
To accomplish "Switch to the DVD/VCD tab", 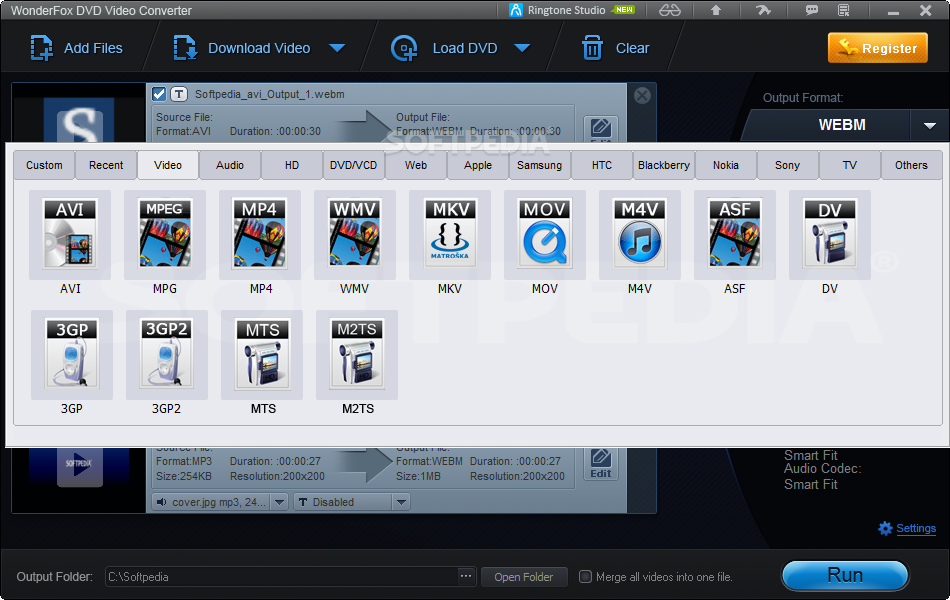I will [x=354, y=165].
